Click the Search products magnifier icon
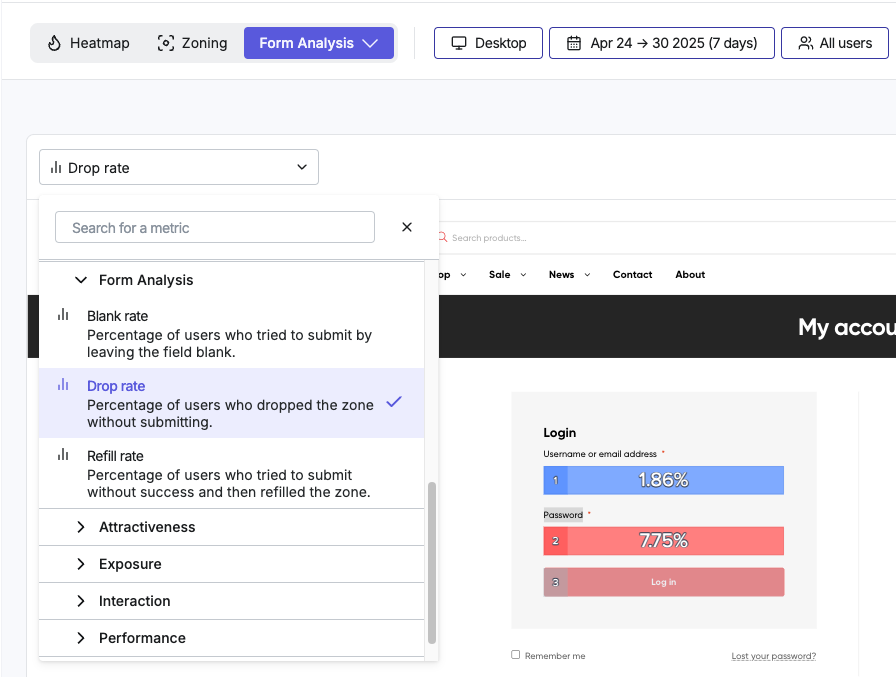Screen dimensions: 896x677 pyautogui.click(x=442, y=237)
